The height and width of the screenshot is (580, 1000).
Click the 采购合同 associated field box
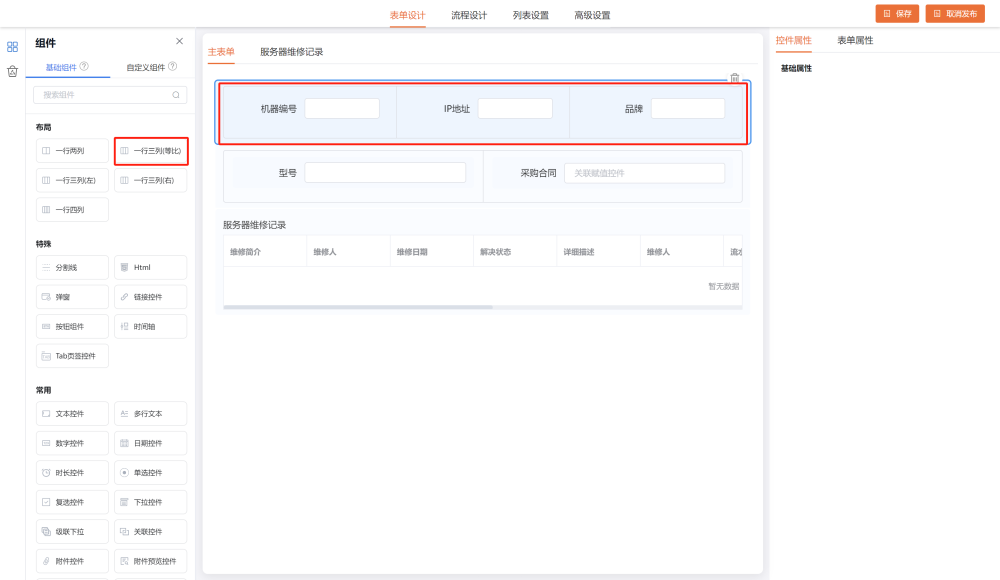[644, 173]
